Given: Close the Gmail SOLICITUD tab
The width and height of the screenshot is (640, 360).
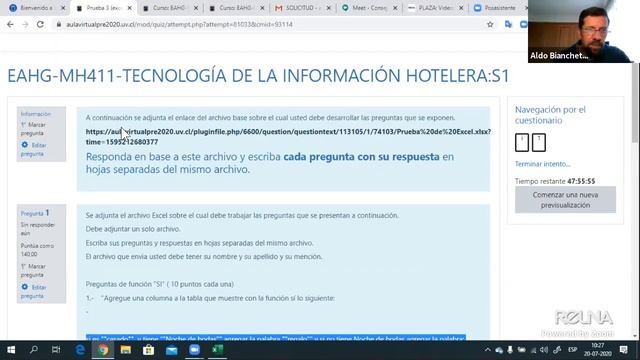Looking at the screenshot, I should (x=329, y=8).
